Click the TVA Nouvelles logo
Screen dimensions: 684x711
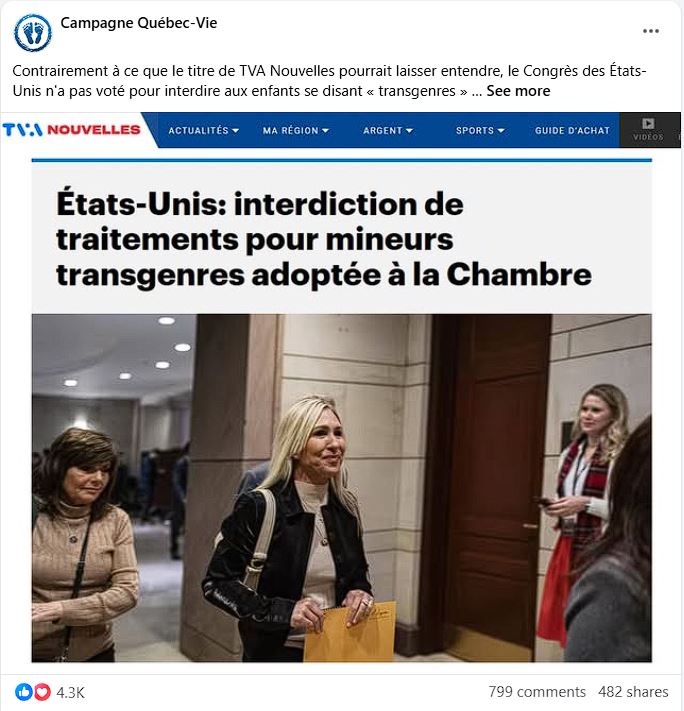[71, 130]
